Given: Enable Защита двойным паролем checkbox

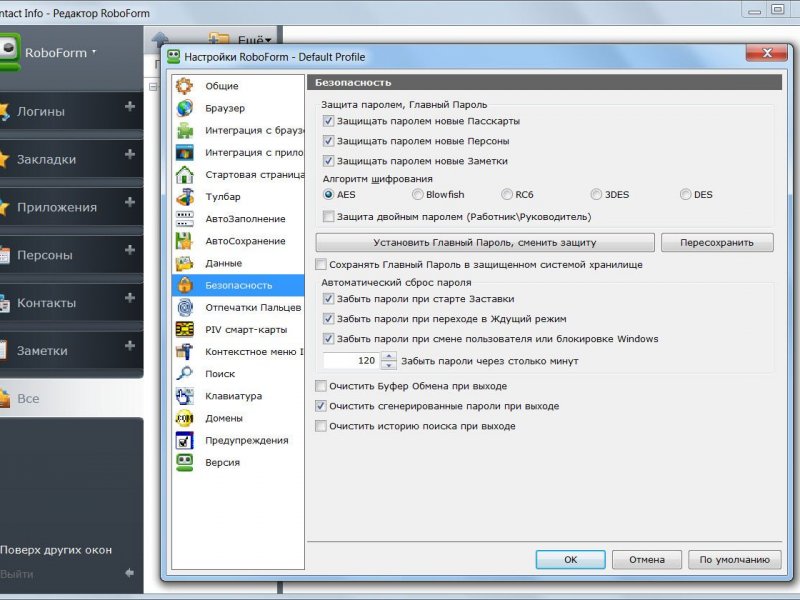Looking at the screenshot, I should coord(329,217).
